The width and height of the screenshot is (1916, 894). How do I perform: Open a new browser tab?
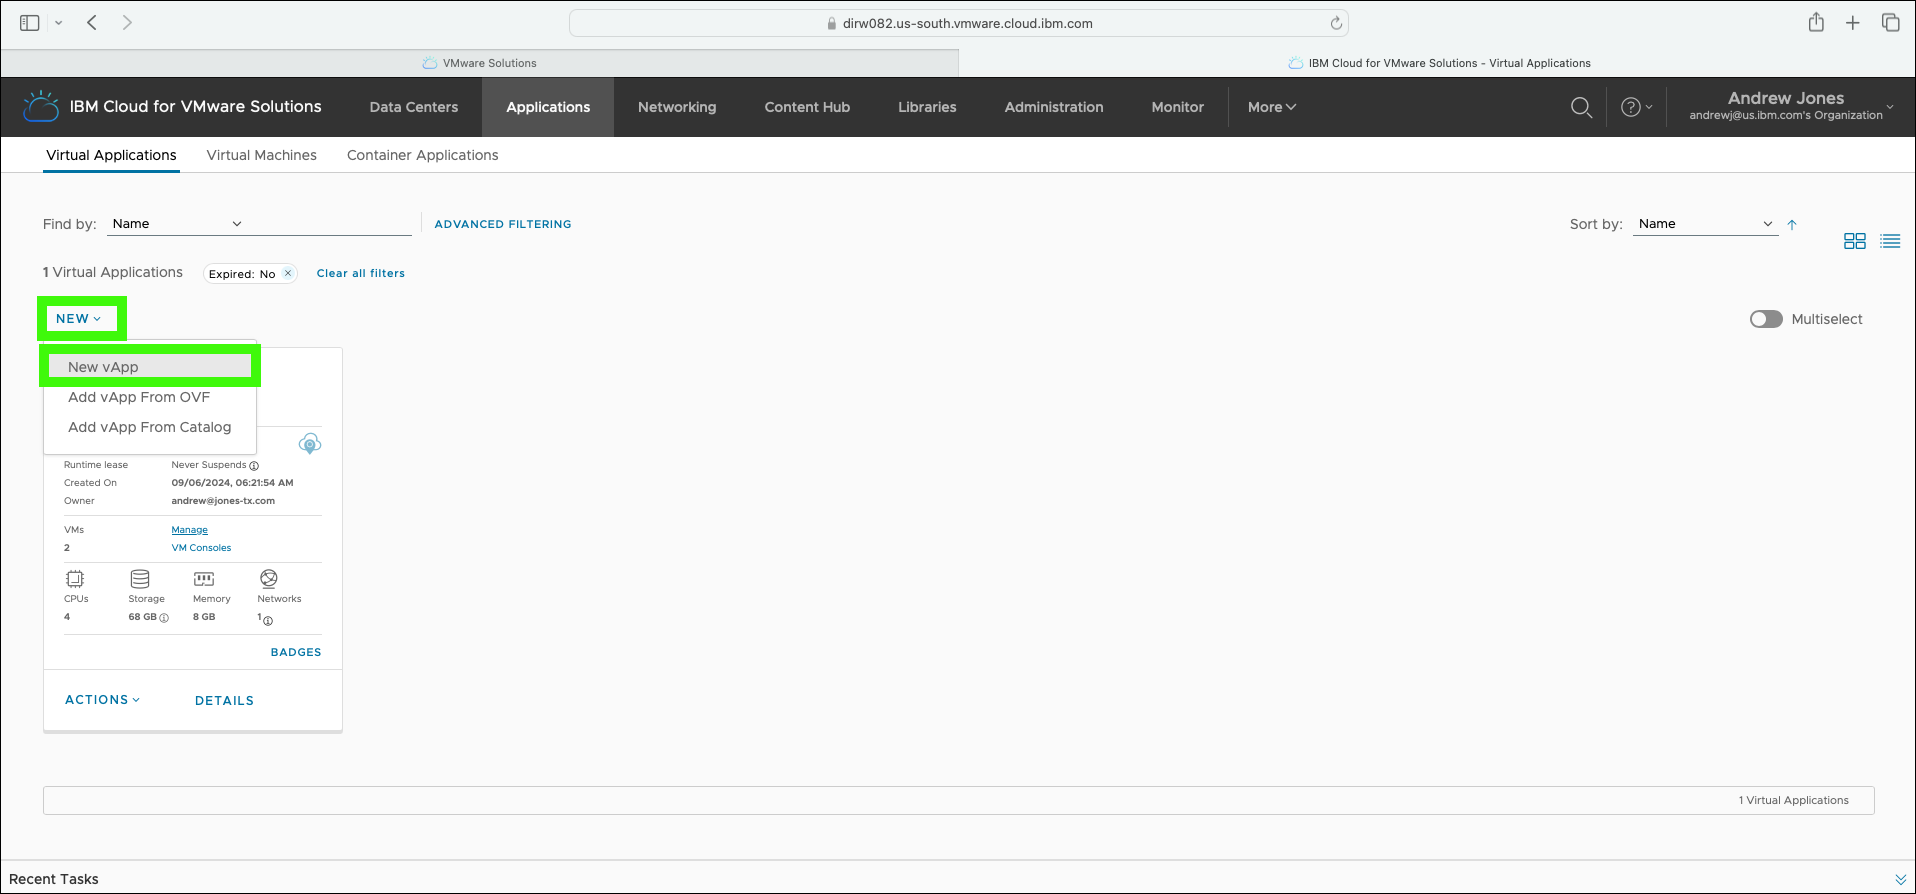pyautogui.click(x=1853, y=22)
